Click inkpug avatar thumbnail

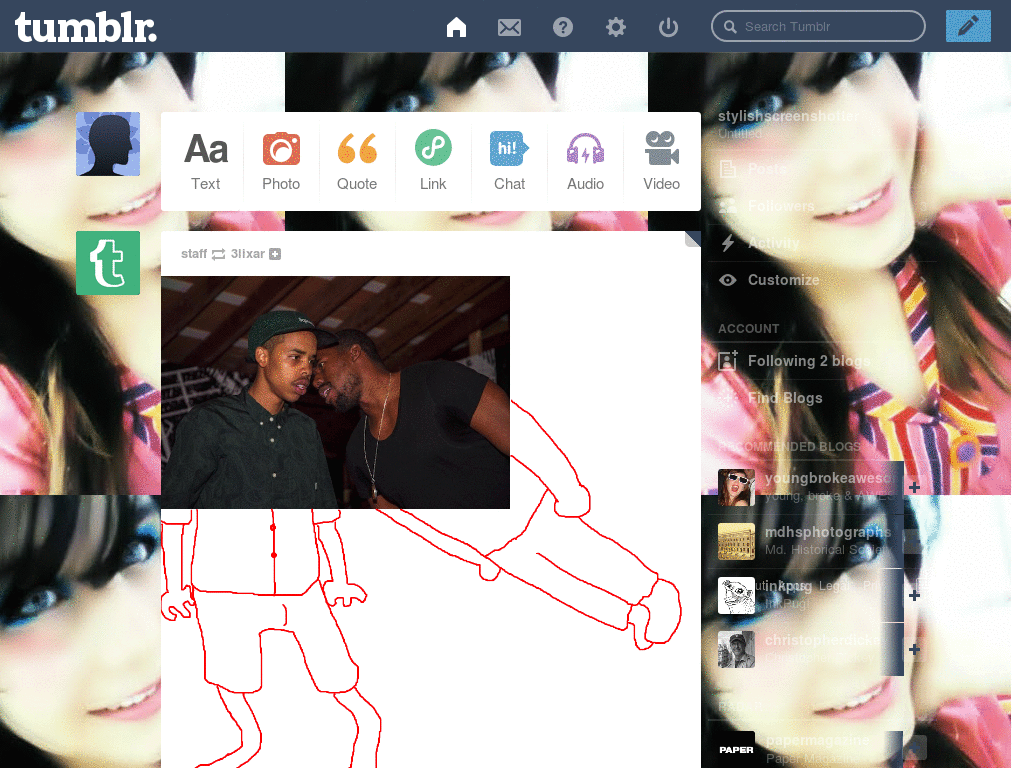[x=736, y=596]
